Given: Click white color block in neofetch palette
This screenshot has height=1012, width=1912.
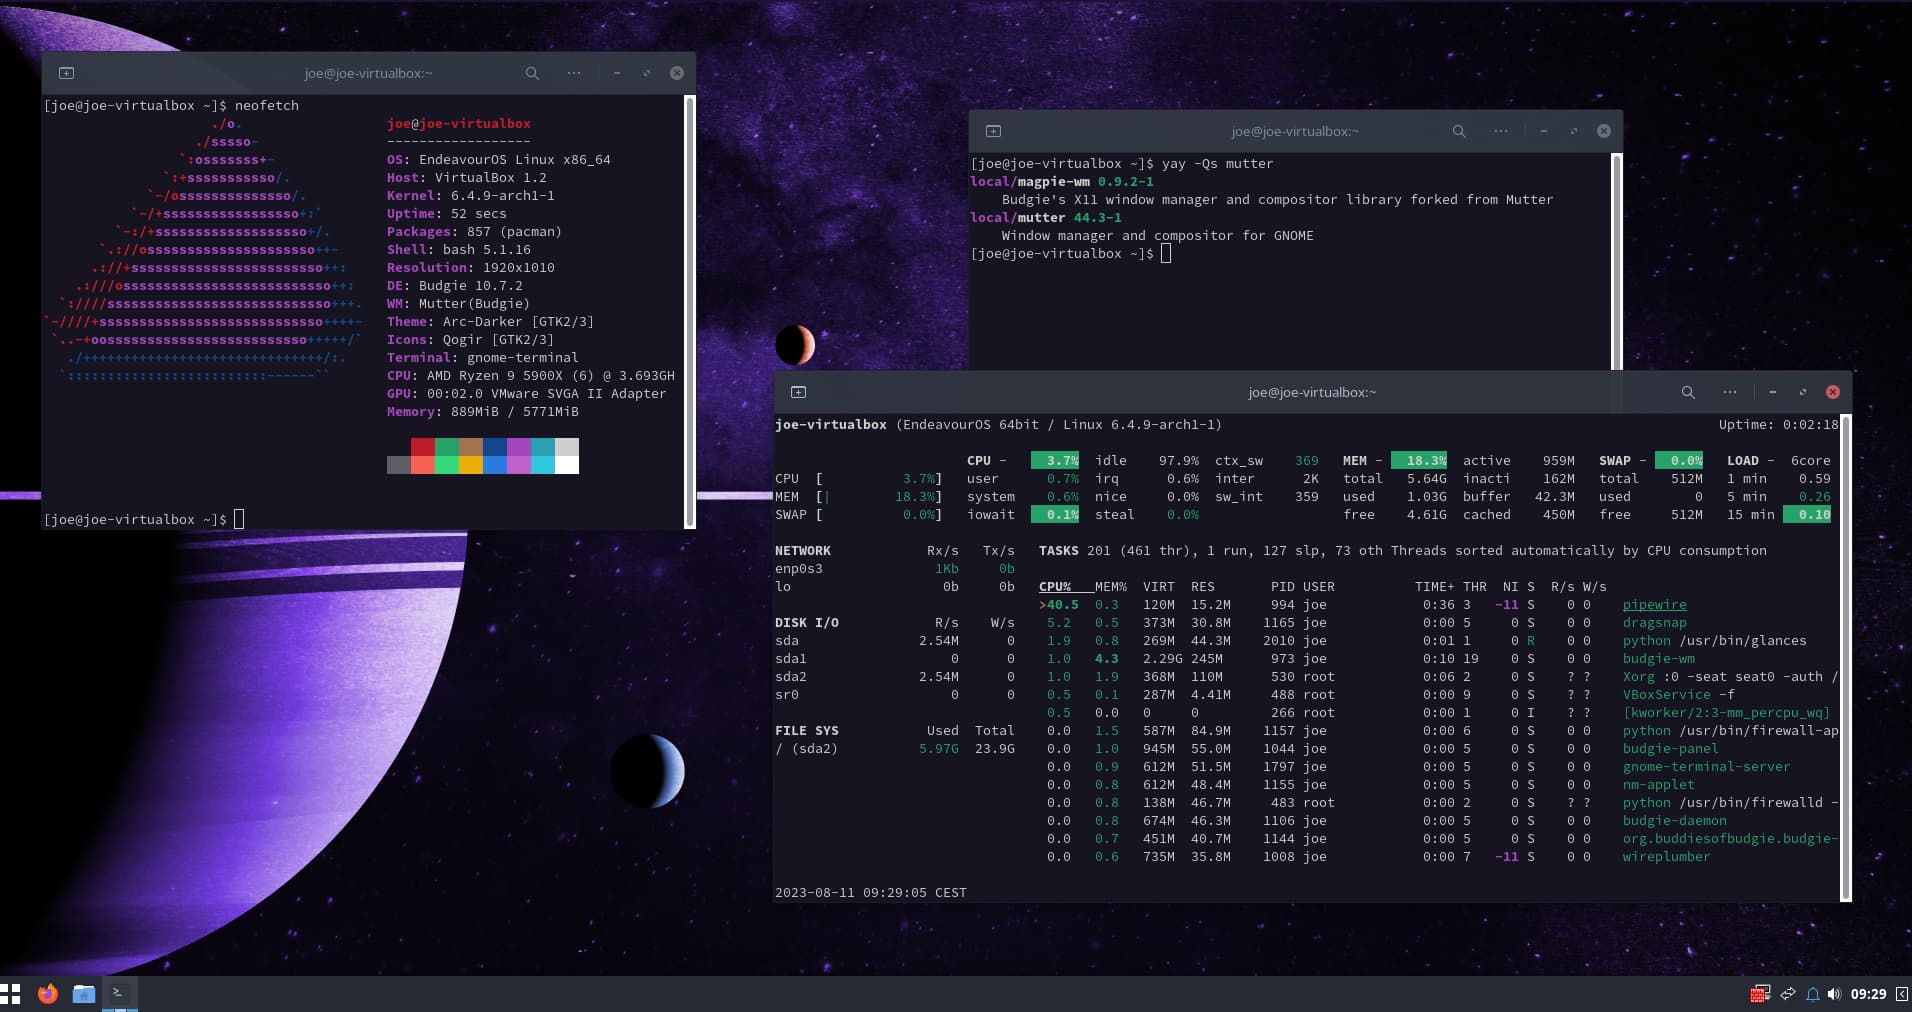Looking at the screenshot, I should pyautogui.click(x=566, y=465).
